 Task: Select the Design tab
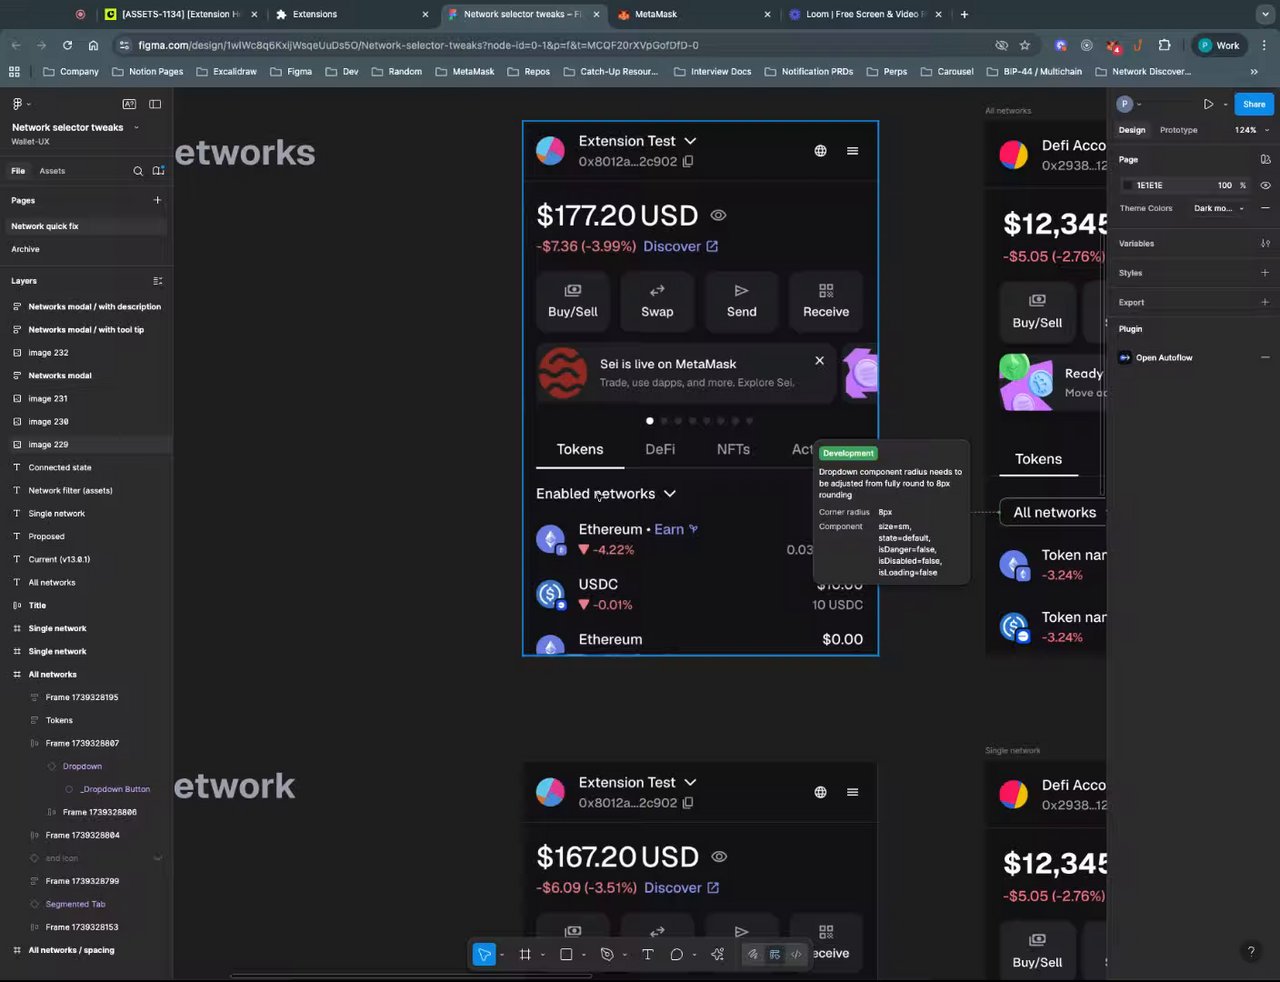tap(1132, 130)
